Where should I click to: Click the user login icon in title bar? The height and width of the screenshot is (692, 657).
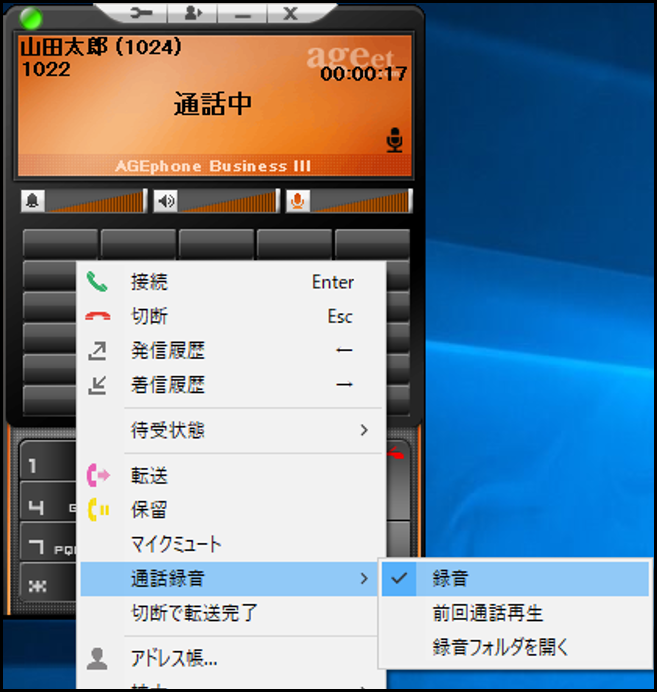[193, 13]
